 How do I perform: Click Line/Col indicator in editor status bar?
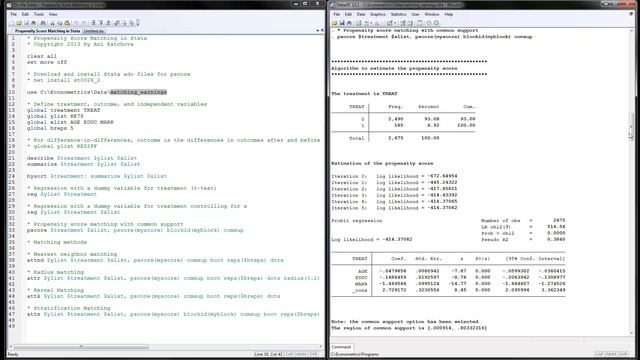pyautogui.click(x=268, y=354)
